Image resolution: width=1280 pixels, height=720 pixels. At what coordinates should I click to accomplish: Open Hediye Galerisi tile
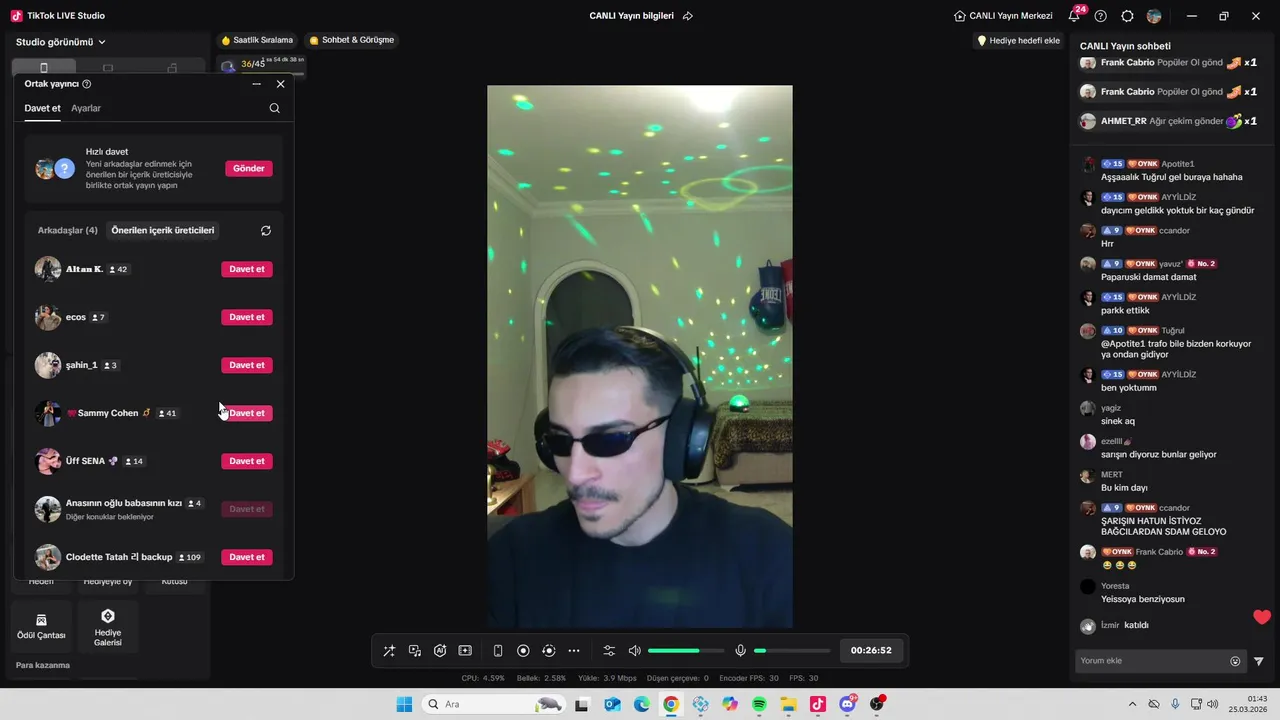click(108, 626)
